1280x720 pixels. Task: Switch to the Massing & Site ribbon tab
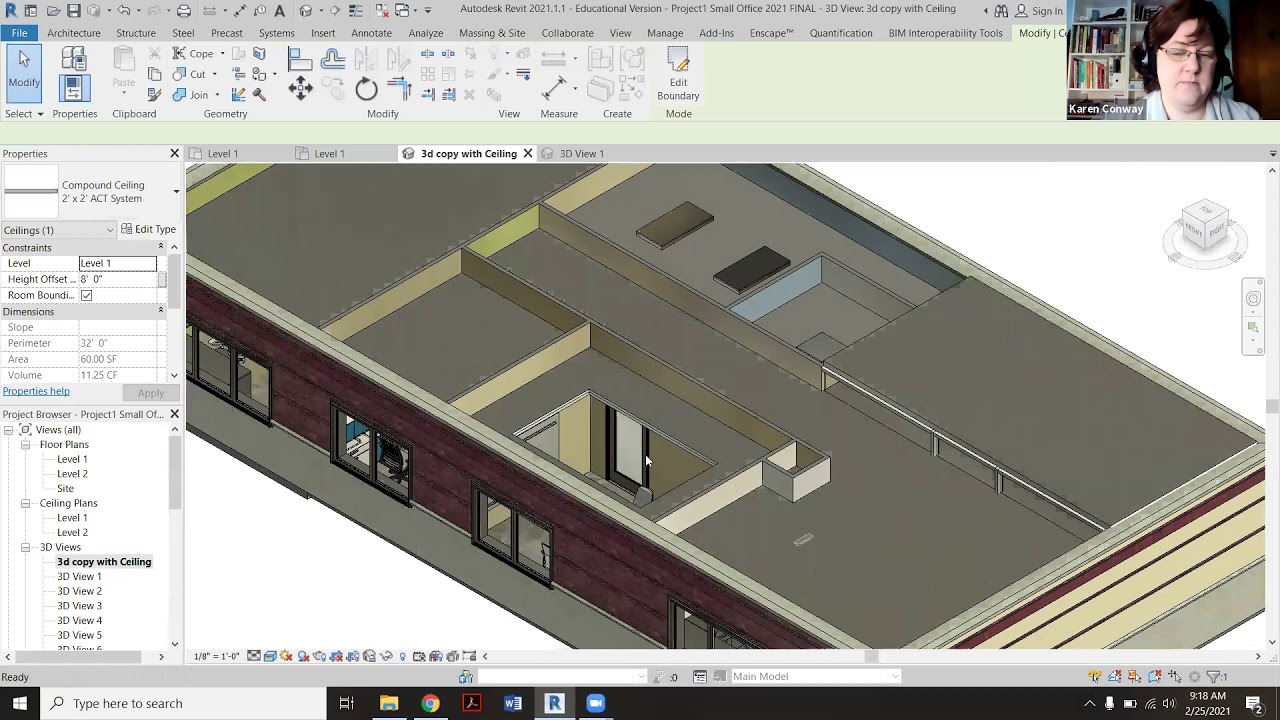click(x=492, y=33)
